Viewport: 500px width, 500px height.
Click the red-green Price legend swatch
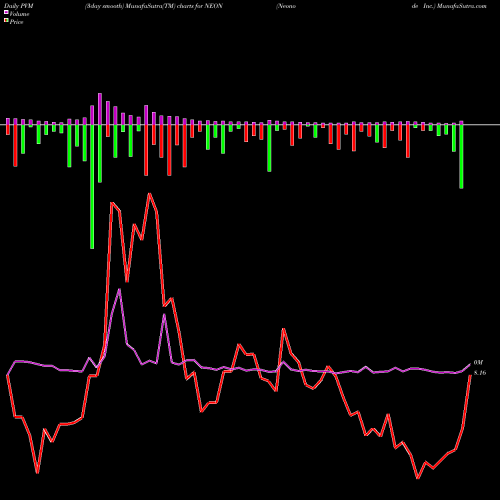(x=6, y=21)
